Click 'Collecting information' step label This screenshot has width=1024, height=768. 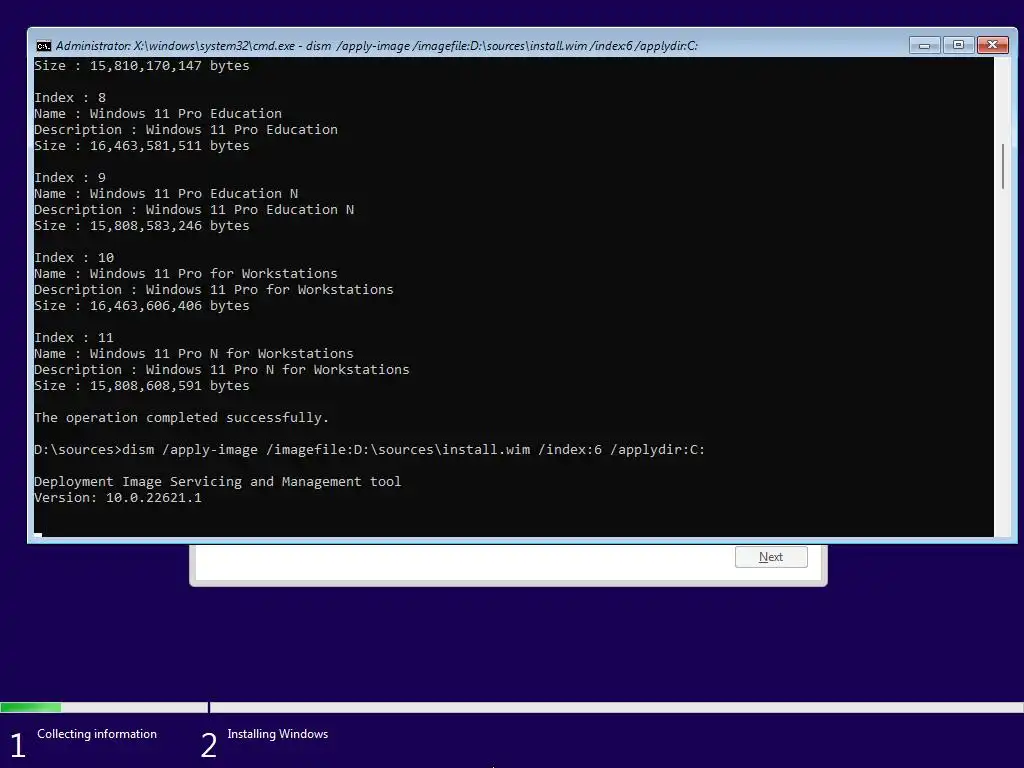[97, 734]
